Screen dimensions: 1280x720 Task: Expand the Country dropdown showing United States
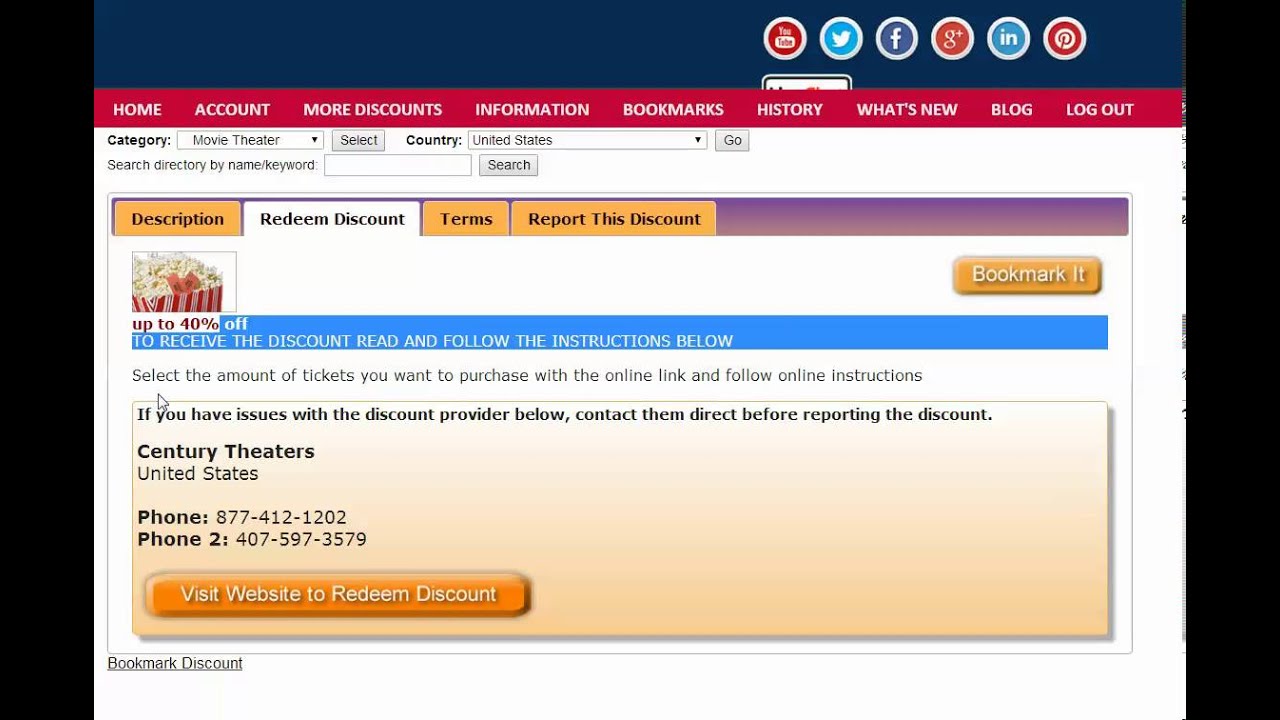click(x=587, y=140)
